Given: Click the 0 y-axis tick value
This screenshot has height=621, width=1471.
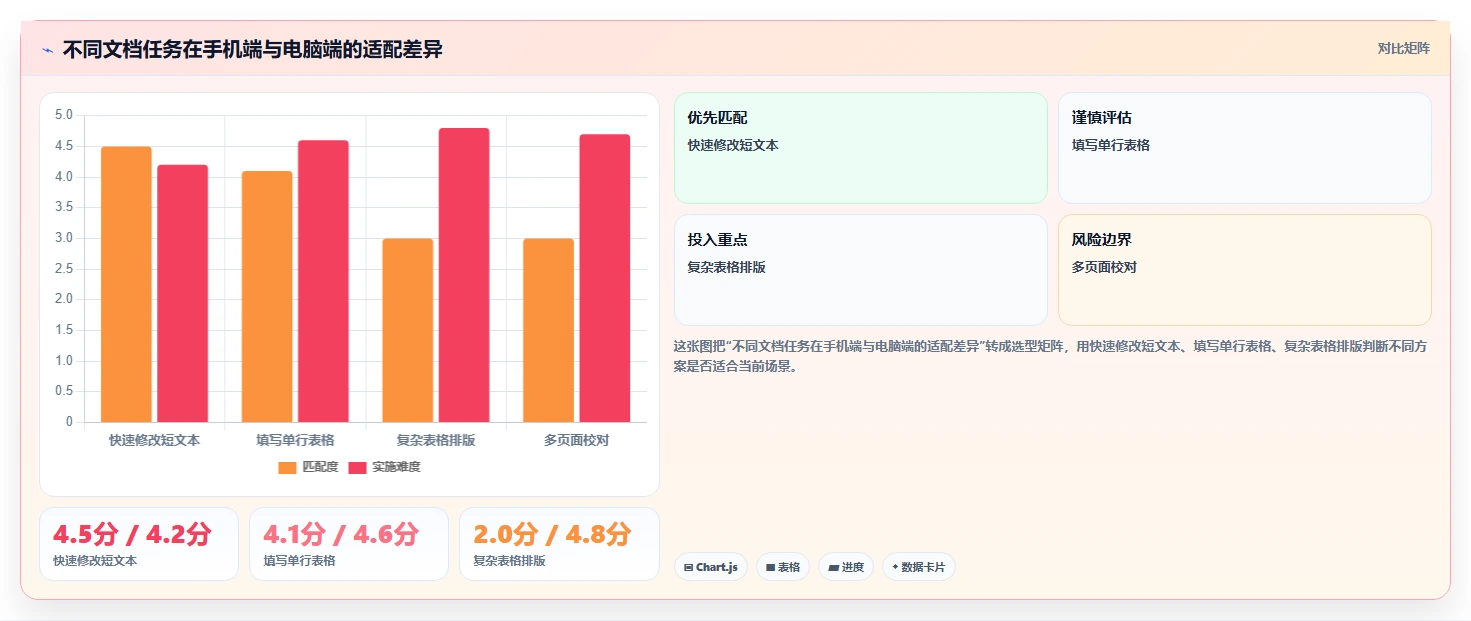Looking at the screenshot, I should coord(70,421).
